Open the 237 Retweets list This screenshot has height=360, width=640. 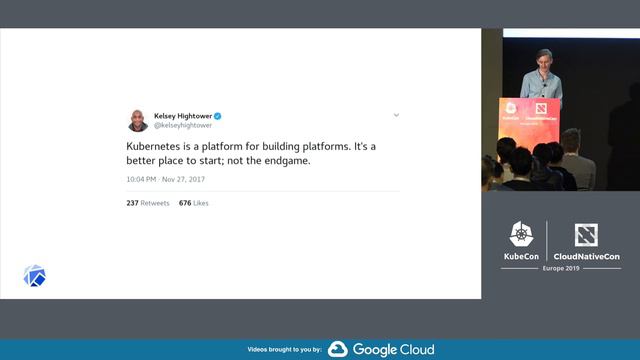[x=148, y=203]
